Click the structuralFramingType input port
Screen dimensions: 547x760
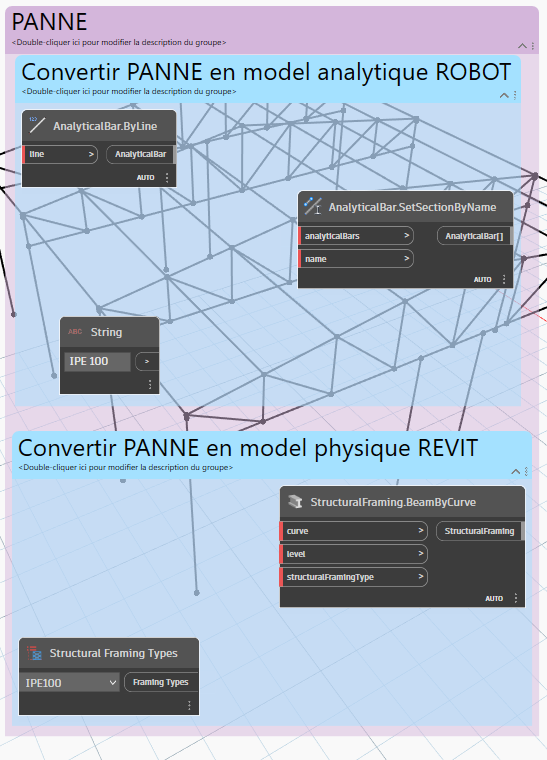click(354, 577)
